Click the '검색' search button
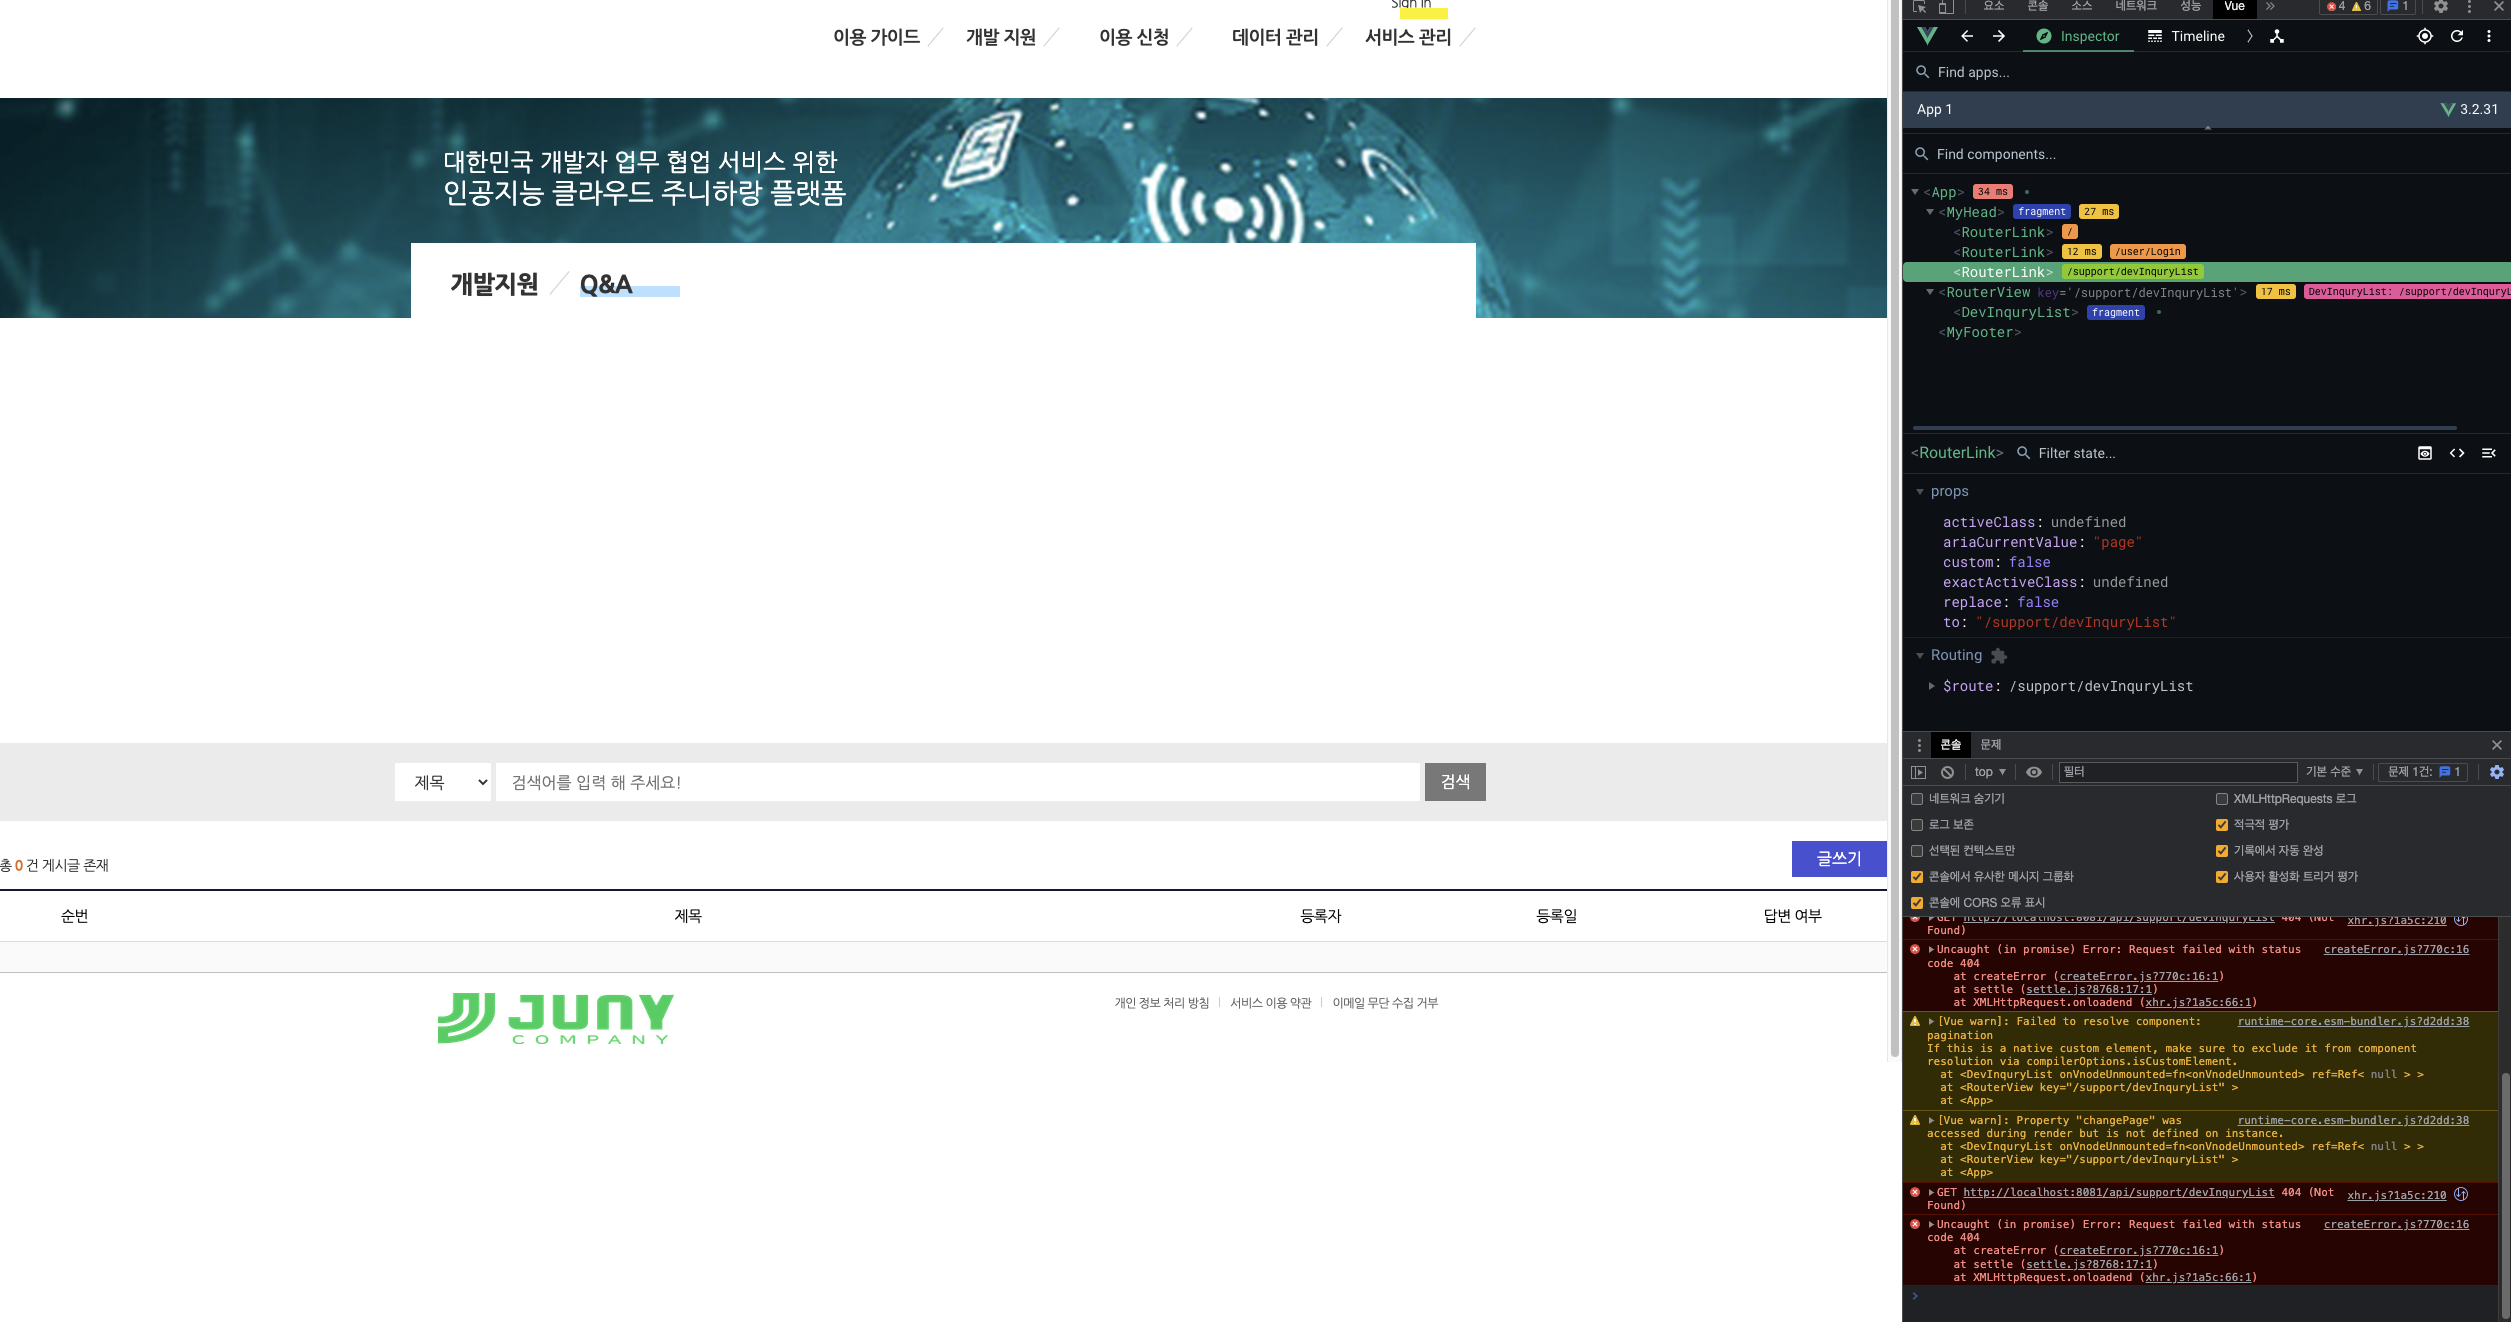 pos(1455,782)
